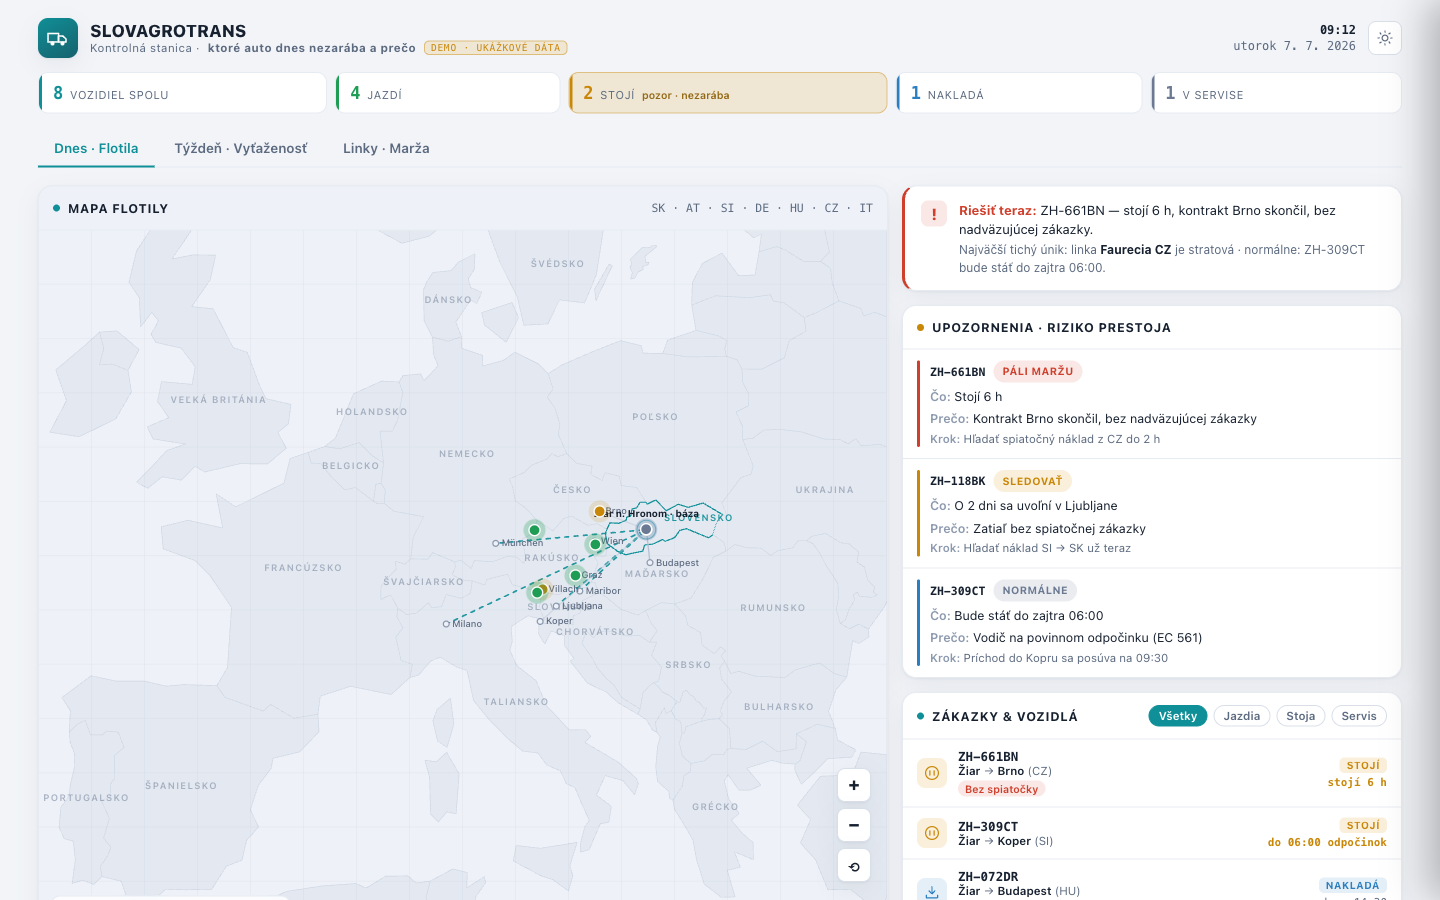
Task: Open ZH-118BK alert with Sledovať badge
Action: [1152, 514]
